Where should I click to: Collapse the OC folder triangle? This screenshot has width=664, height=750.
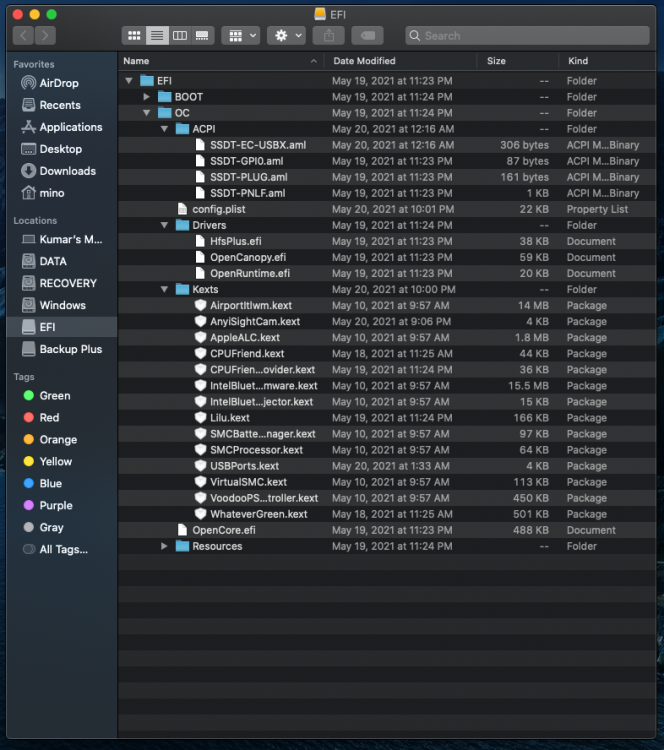pos(146,113)
